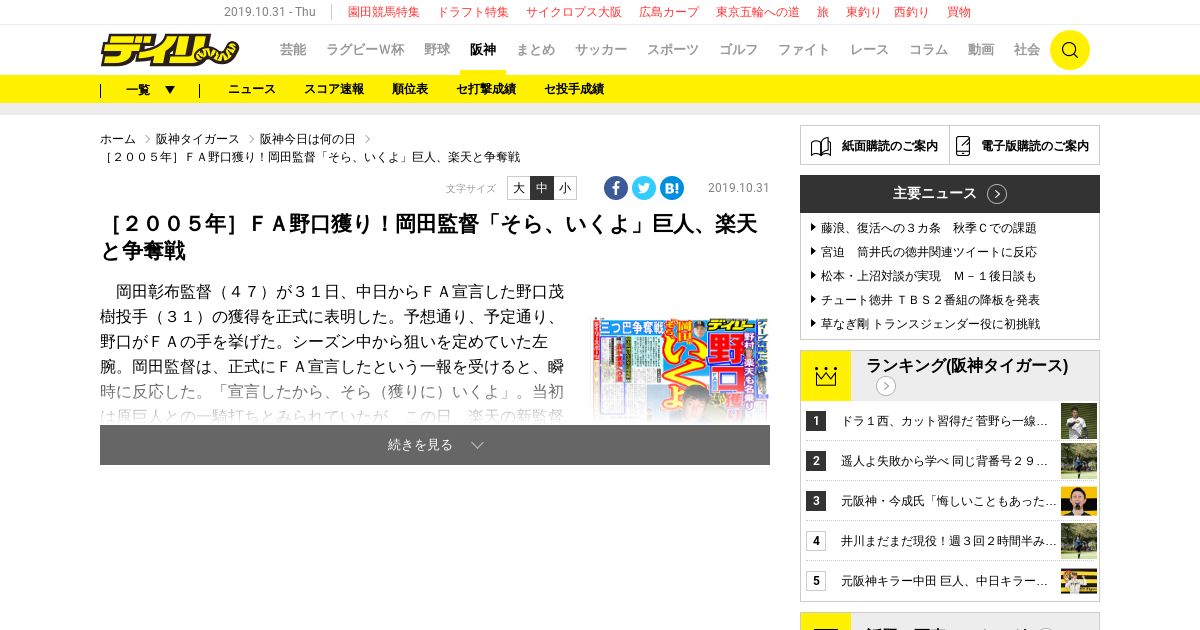Open セ打撃成績 in yellow submenu
1200x630 pixels.
tap(486, 89)
